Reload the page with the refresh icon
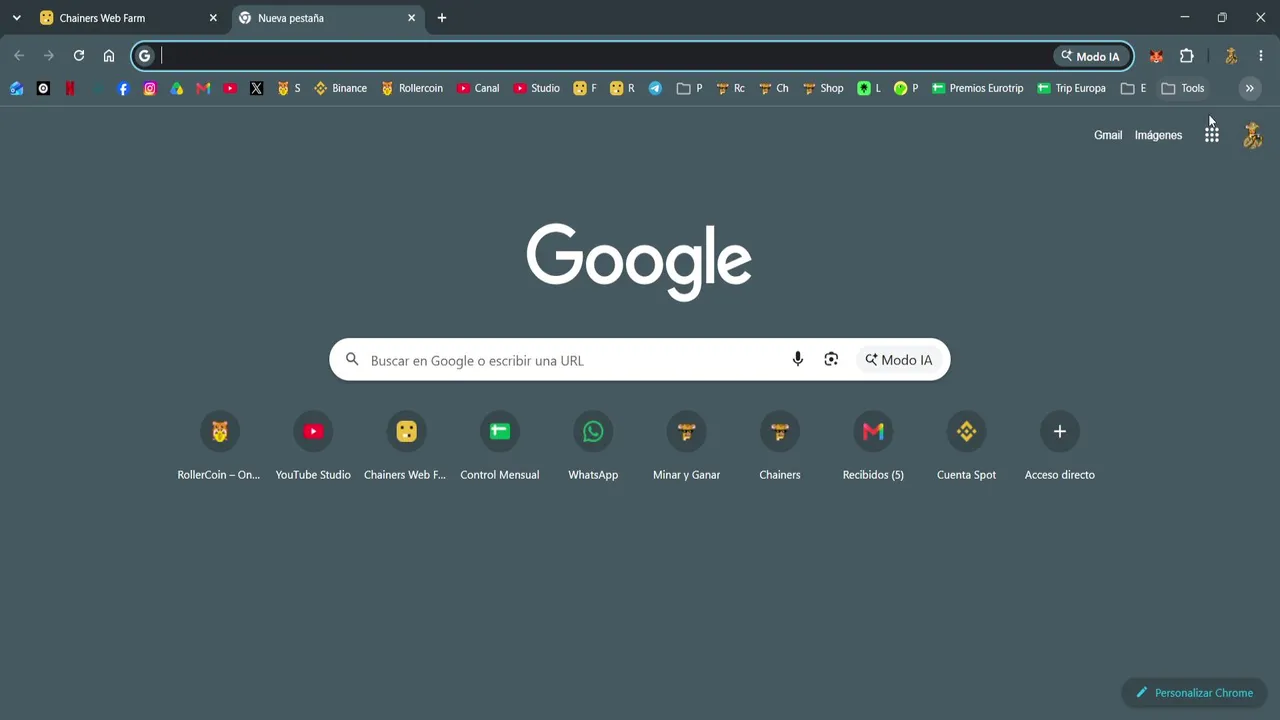This screenshot has width=1280, height=720. 79,56
